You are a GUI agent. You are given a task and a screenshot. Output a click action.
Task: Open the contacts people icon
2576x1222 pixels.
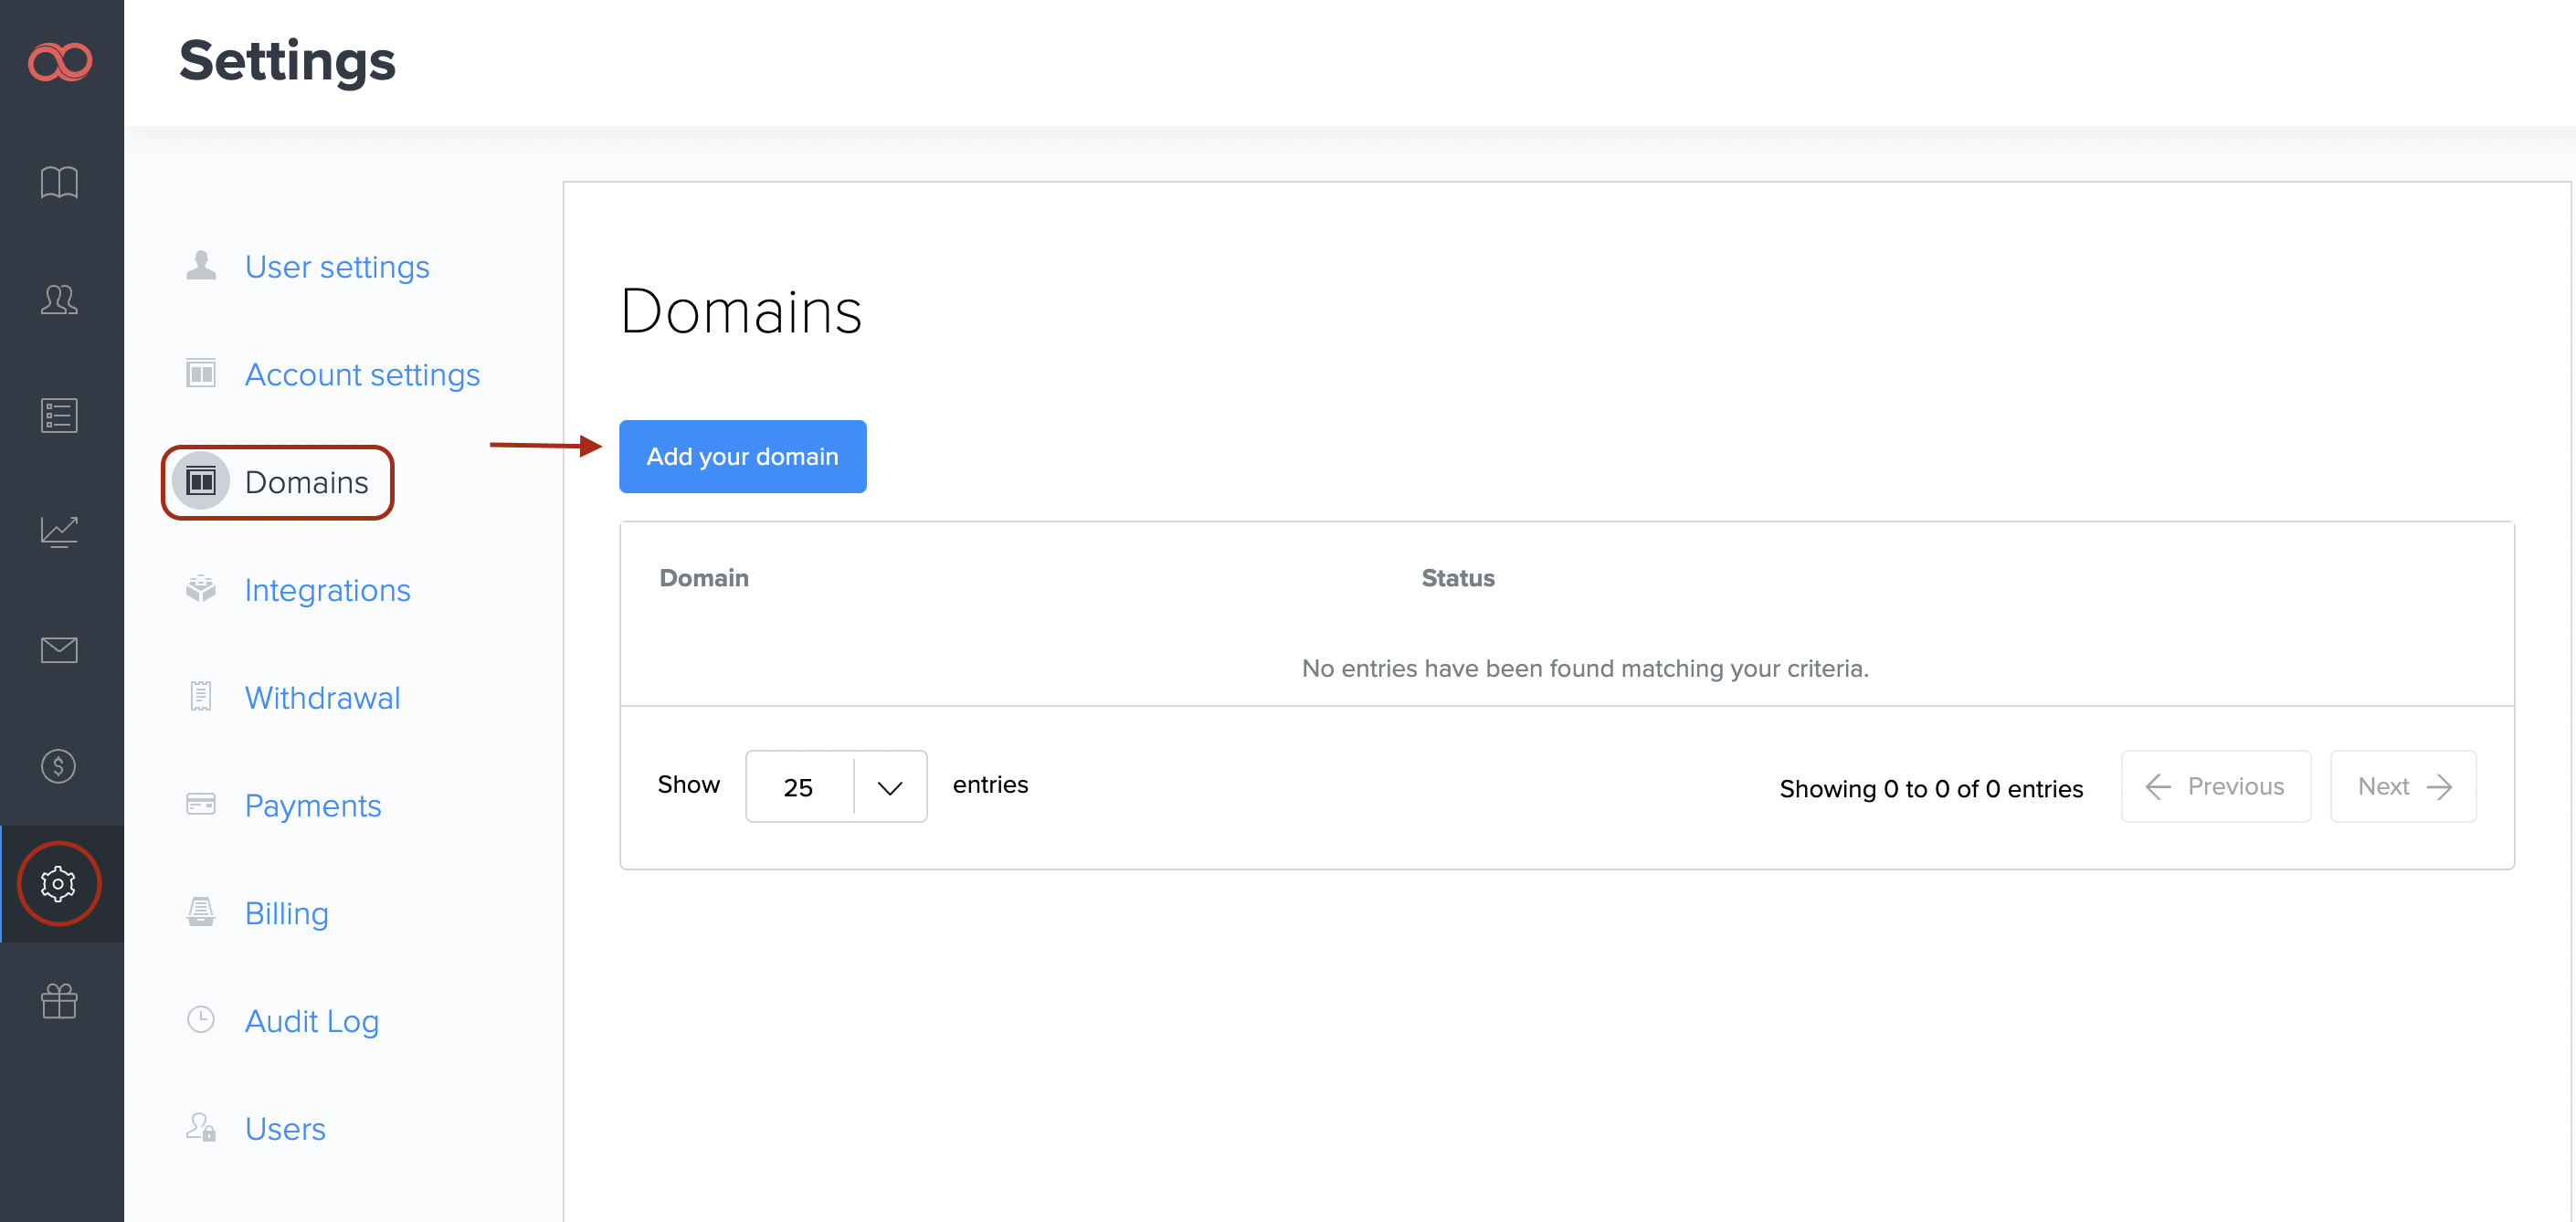(x=59, y=299)
